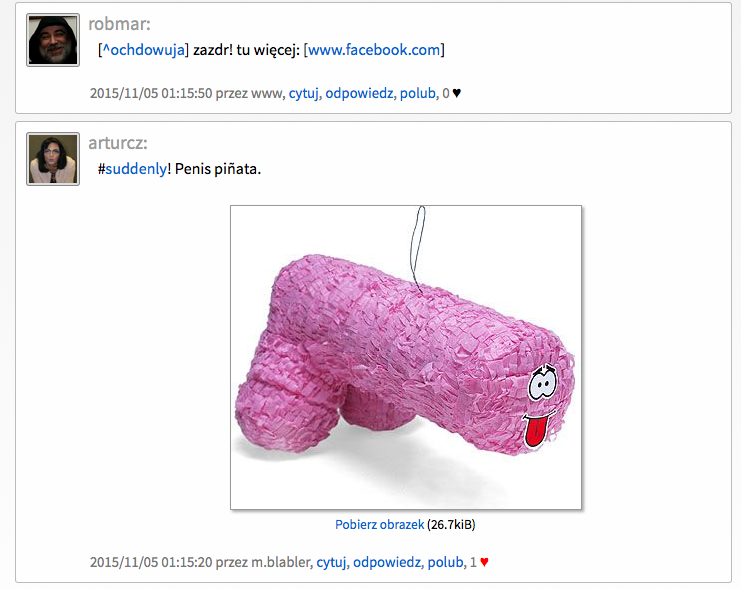The height and width of the screenshot is (589, 741).
Task: Click polub on arturcz's post
Action: (x=445, y=562)
